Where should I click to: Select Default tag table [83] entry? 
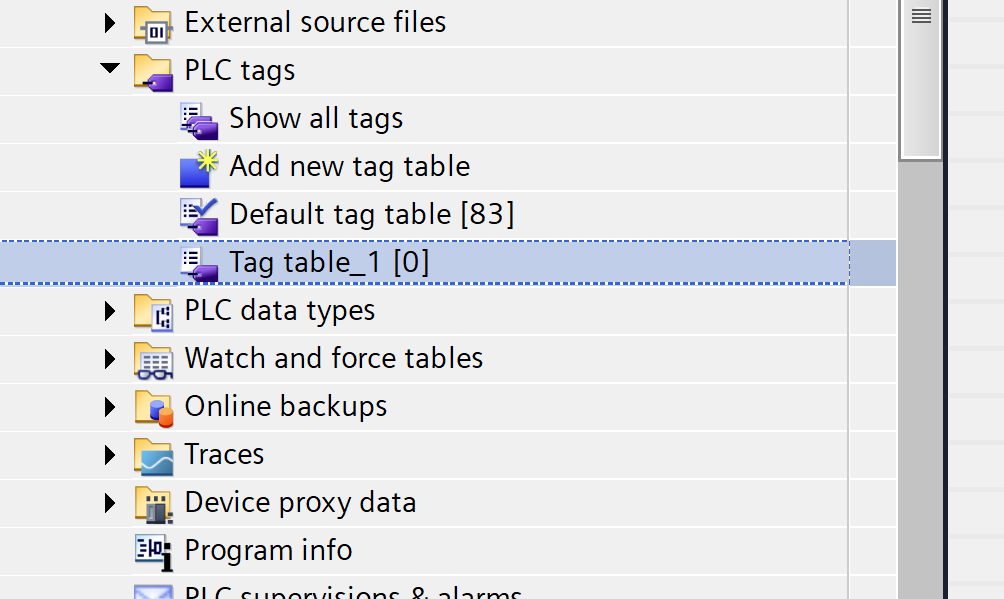click(x=371, y=214)
